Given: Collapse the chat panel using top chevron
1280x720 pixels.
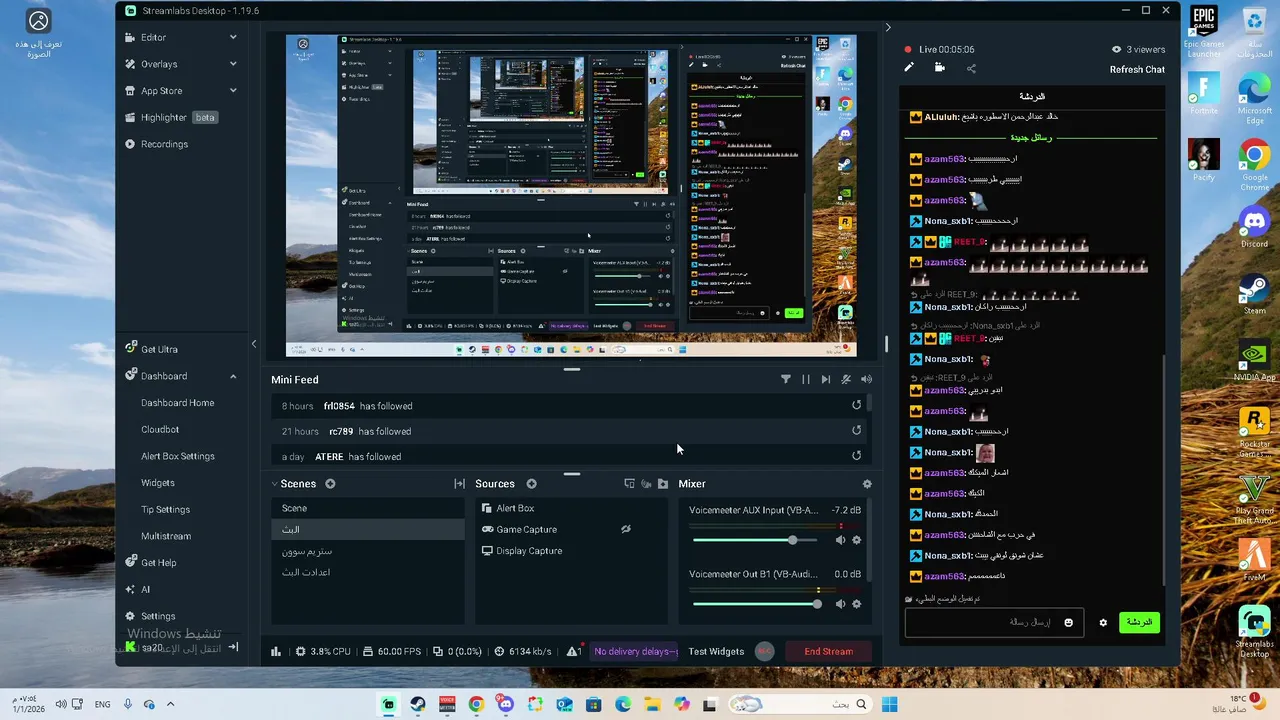Looking at the screenshot, I should [x=887, y=27].
